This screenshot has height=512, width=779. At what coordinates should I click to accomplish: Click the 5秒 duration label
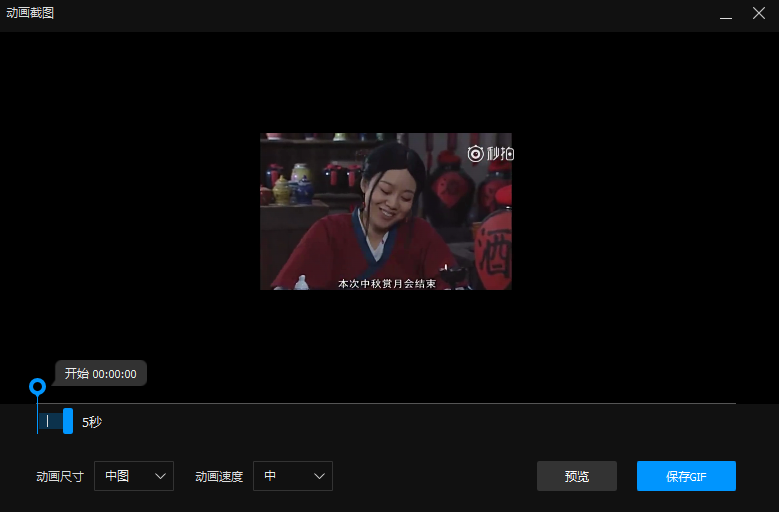[x=92, y=422]
